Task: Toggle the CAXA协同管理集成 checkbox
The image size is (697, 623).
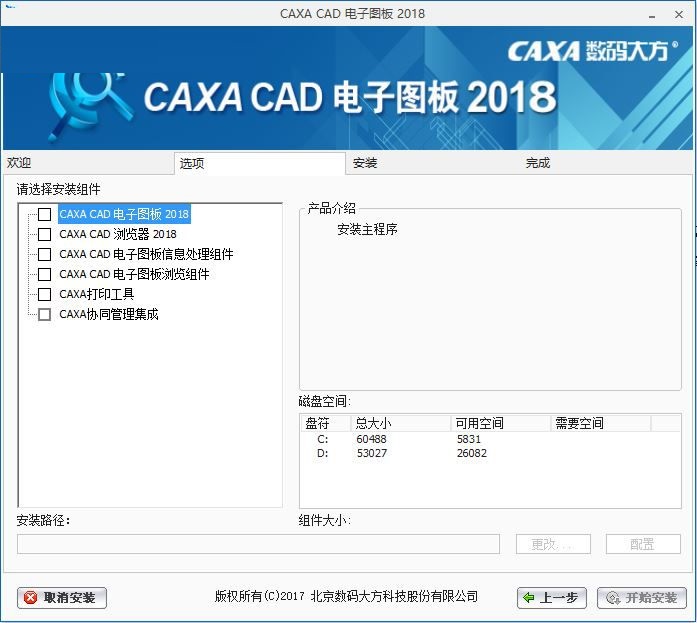Action: click(x=44, y=314)
